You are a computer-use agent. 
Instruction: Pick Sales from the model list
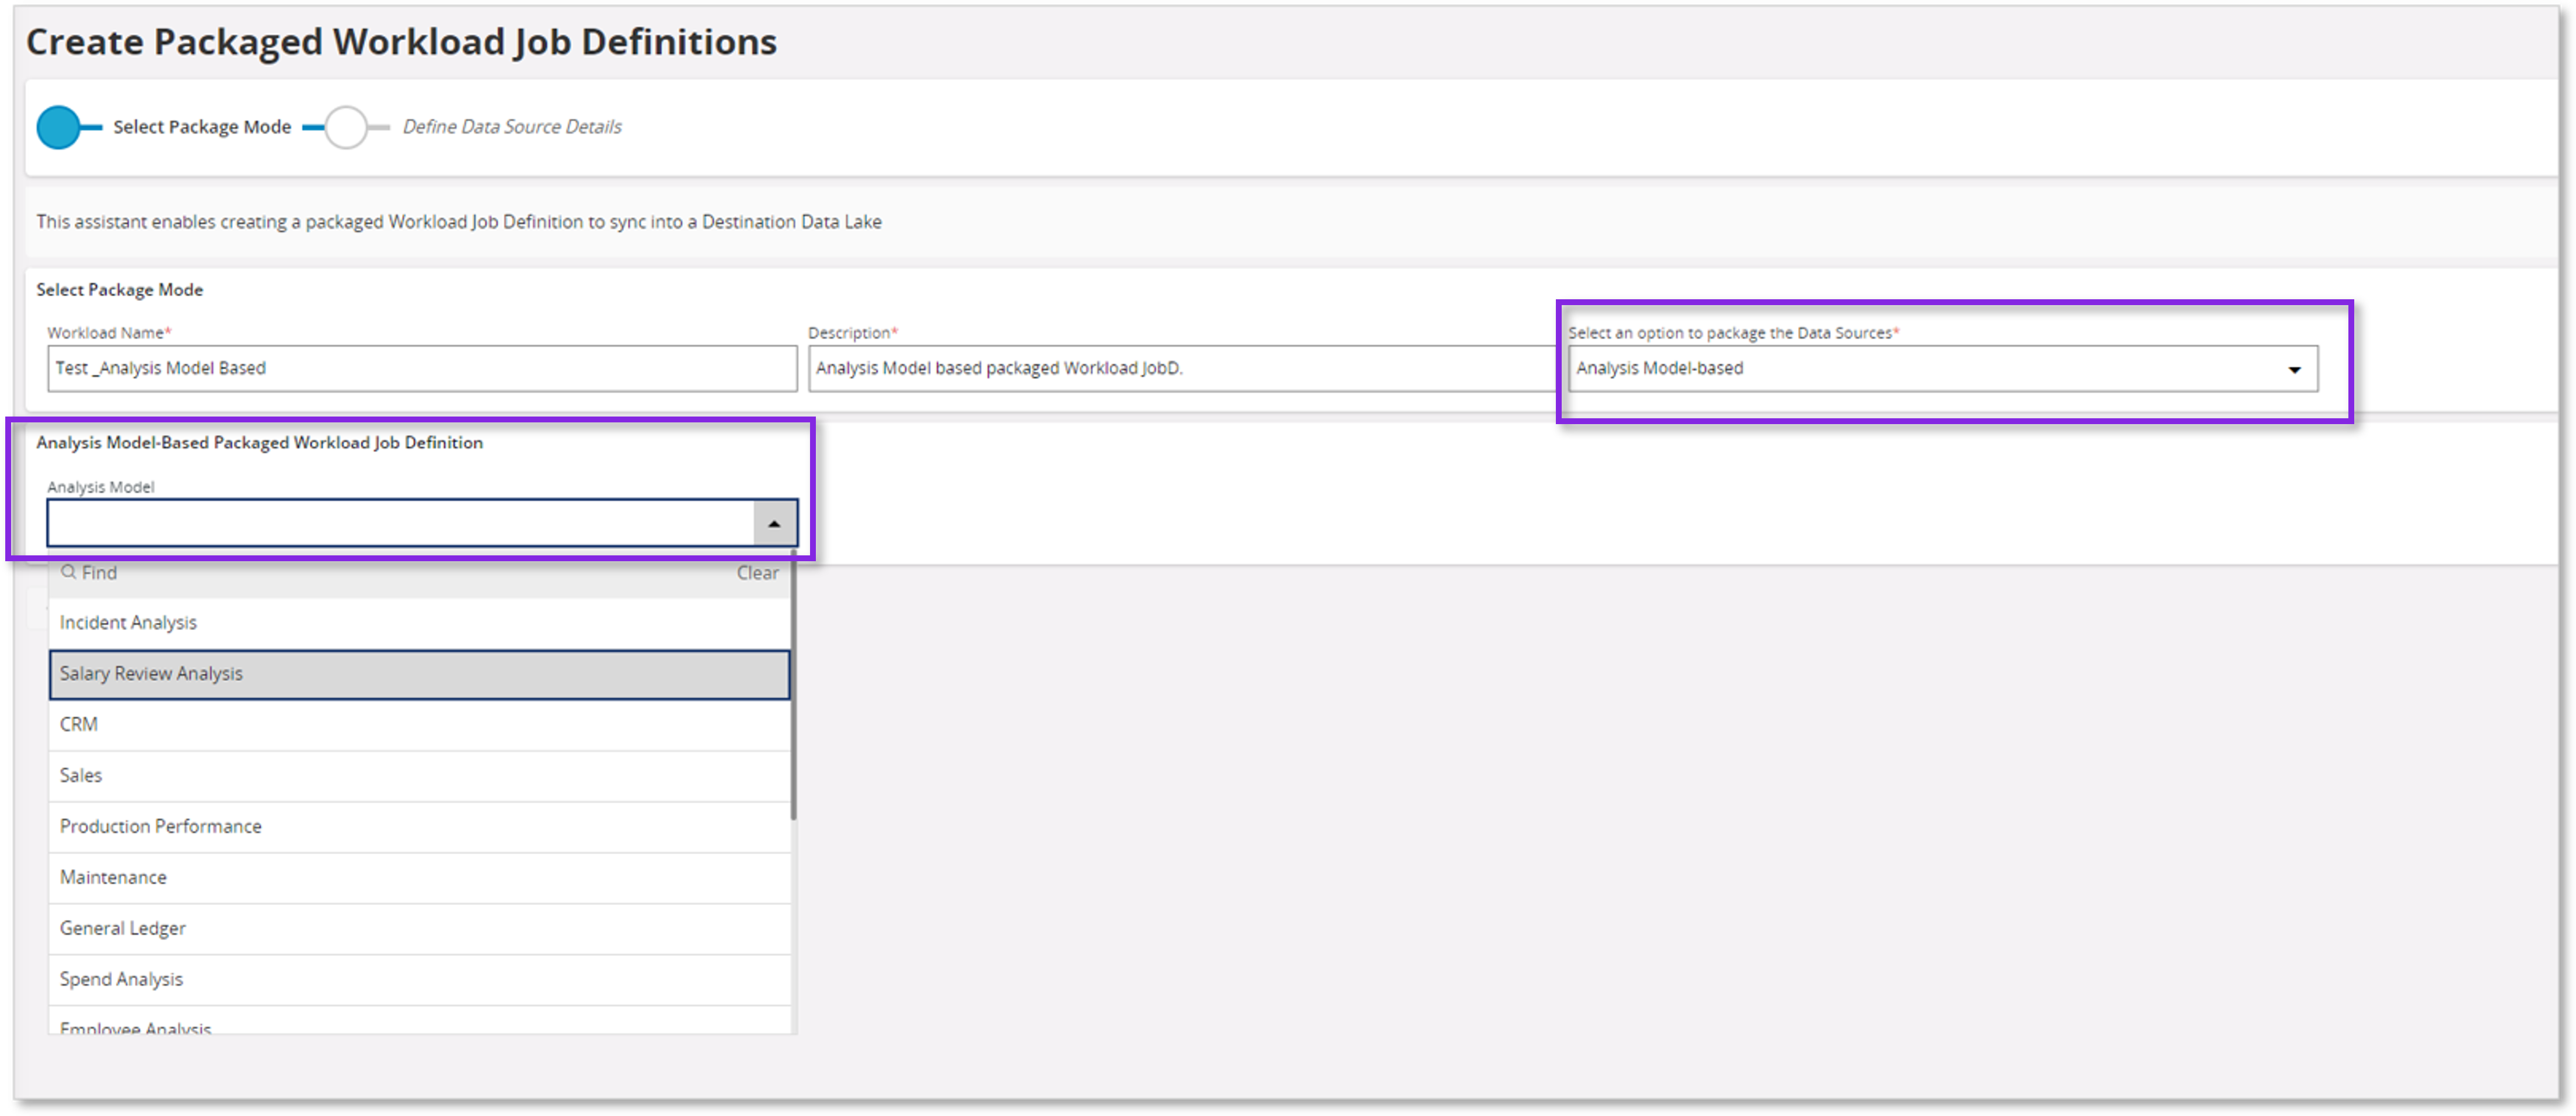pos(419,776)
